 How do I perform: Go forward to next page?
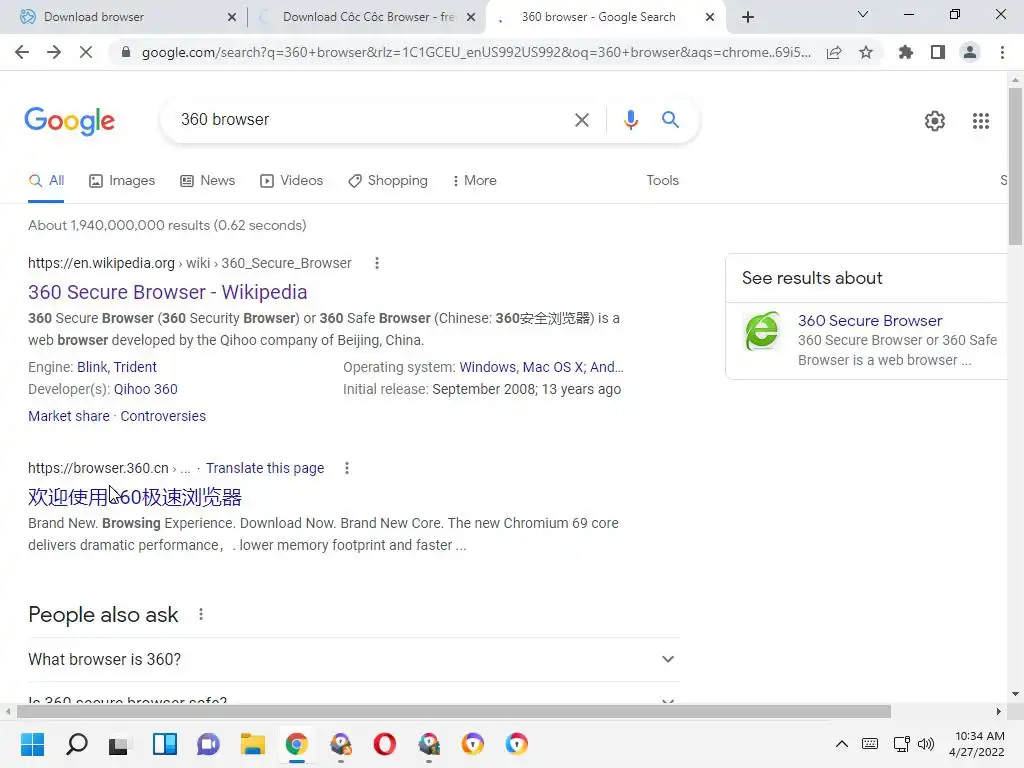[54, 52]
